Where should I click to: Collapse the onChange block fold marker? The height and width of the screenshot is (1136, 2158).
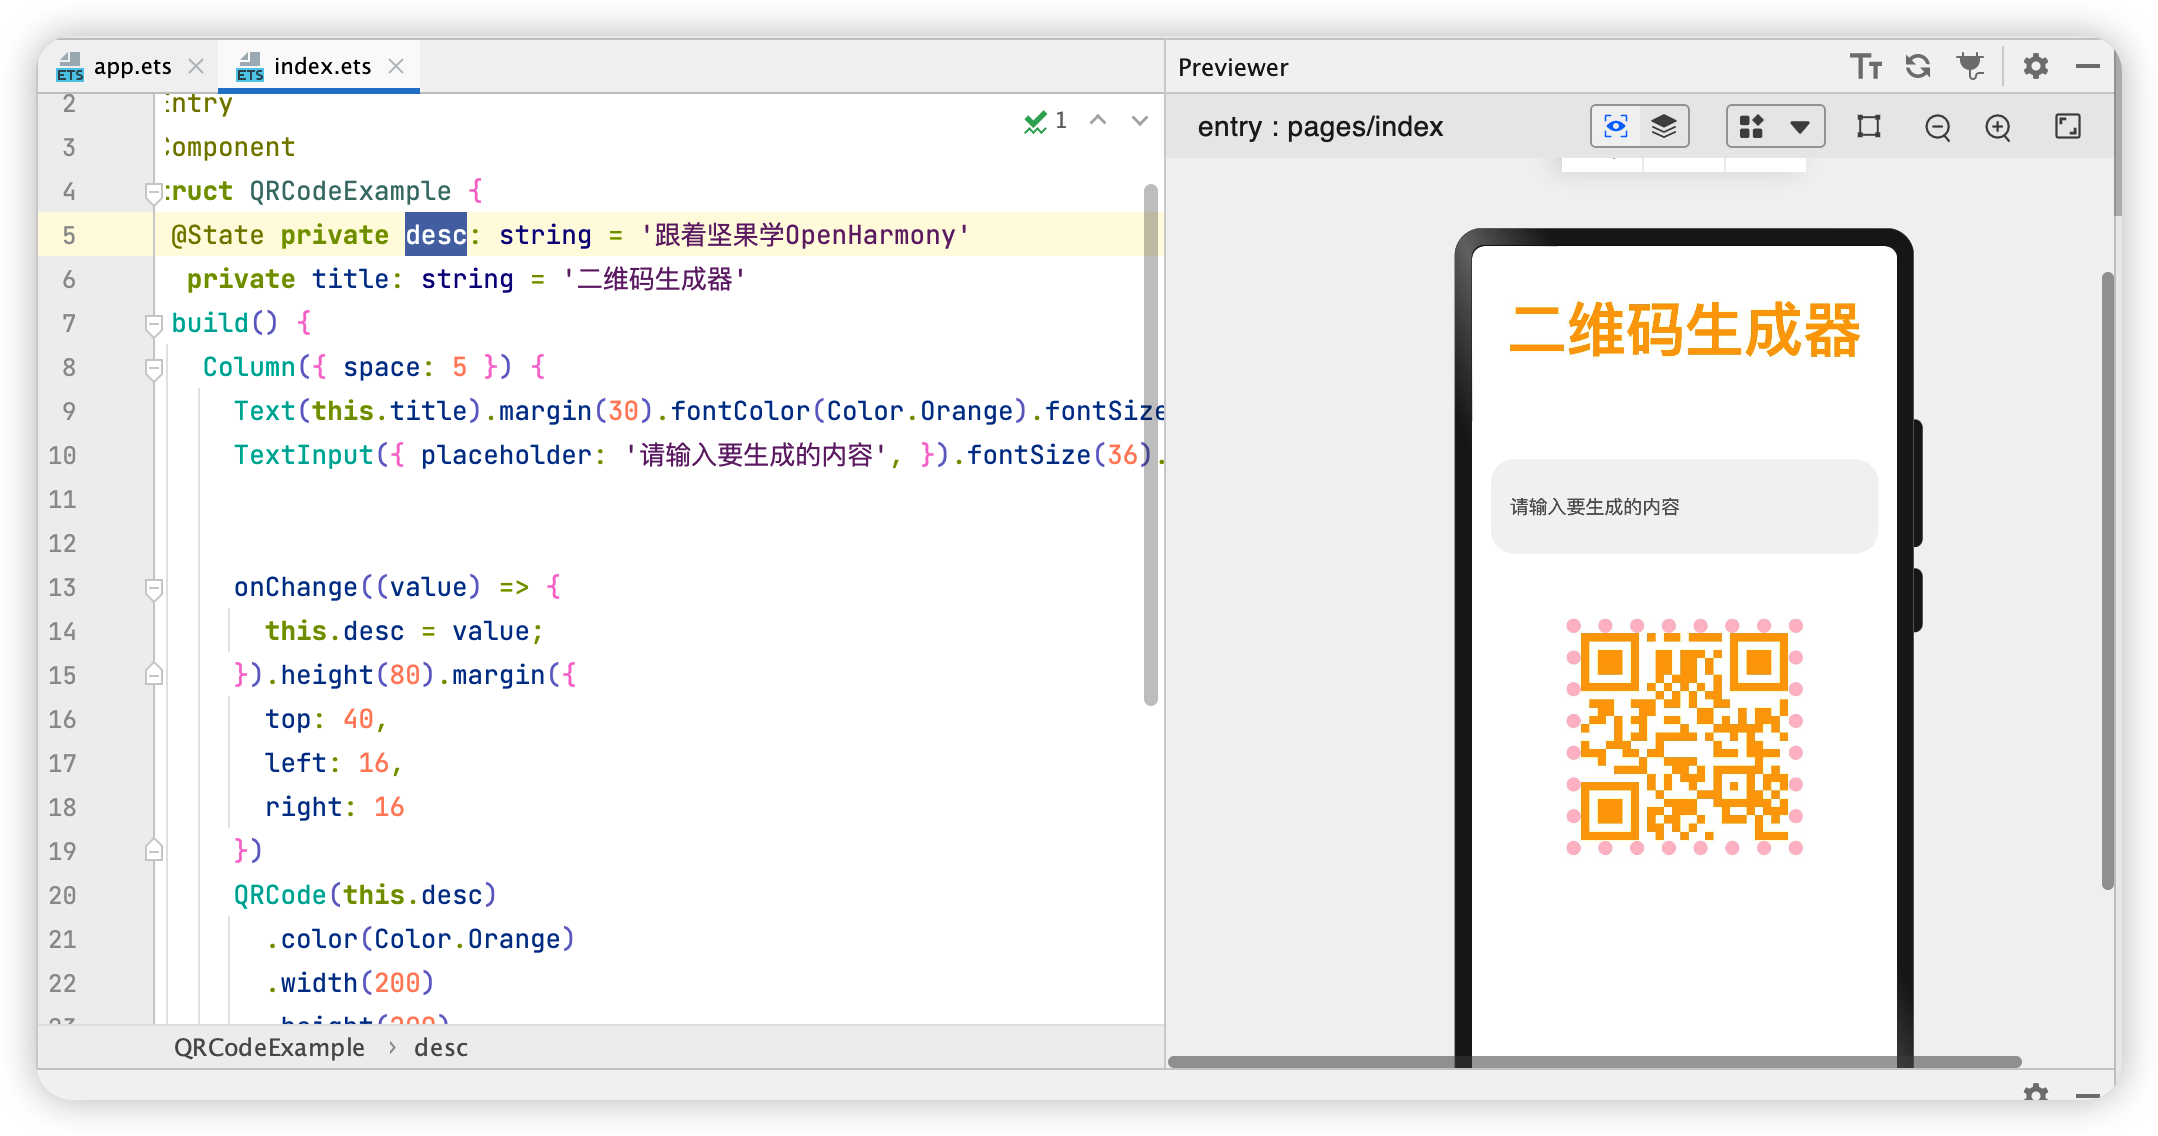click(154, 588)
